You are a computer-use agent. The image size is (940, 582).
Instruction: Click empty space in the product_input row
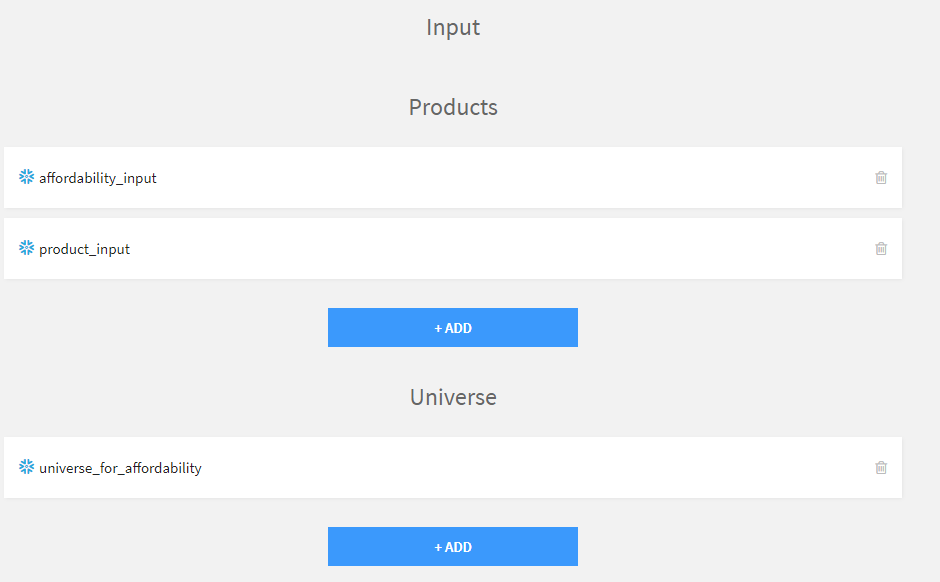(500, 249)
